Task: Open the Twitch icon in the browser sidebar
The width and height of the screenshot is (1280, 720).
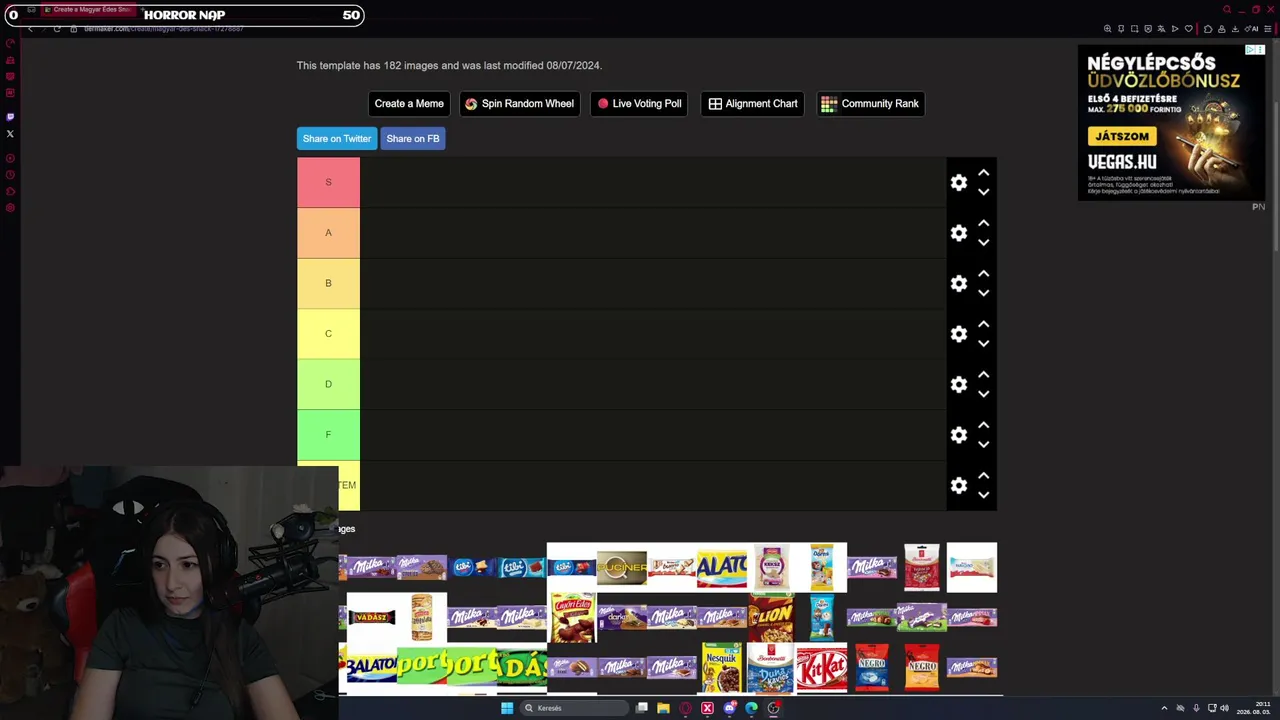Action: [x=10, y=117]
